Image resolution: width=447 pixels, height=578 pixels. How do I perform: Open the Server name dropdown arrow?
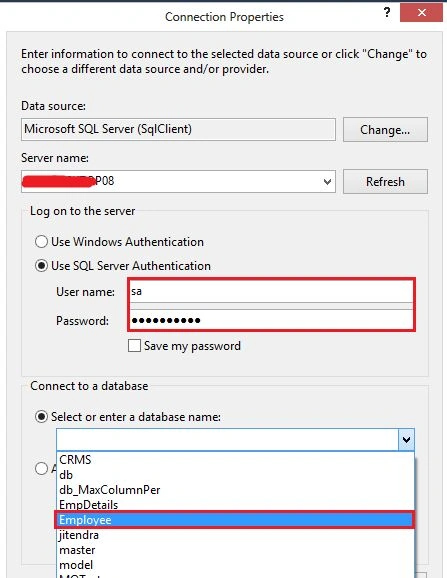[327, 182]
